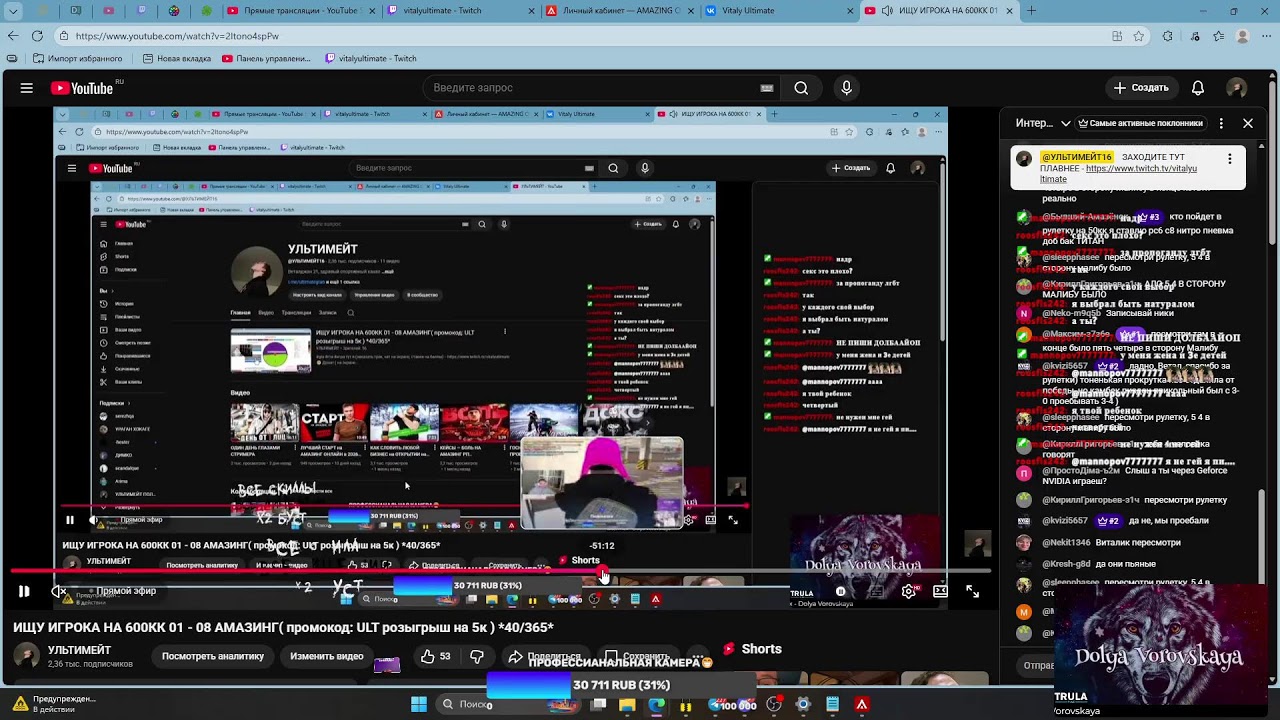Open the УЛЬТИМЕЙТ channel name

tap(80, 650)
